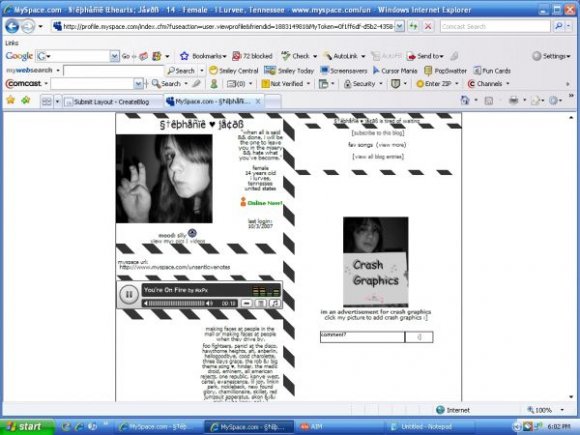Click the Comcast toolbar Search button
580x435 pixels.
click(166, 84)
